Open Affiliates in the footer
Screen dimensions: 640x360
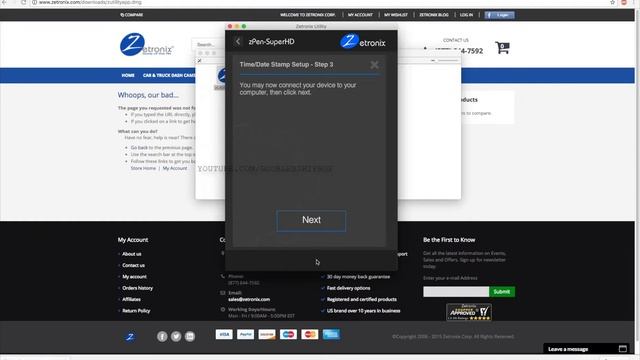pyautogui.click(x=131, y=299)
